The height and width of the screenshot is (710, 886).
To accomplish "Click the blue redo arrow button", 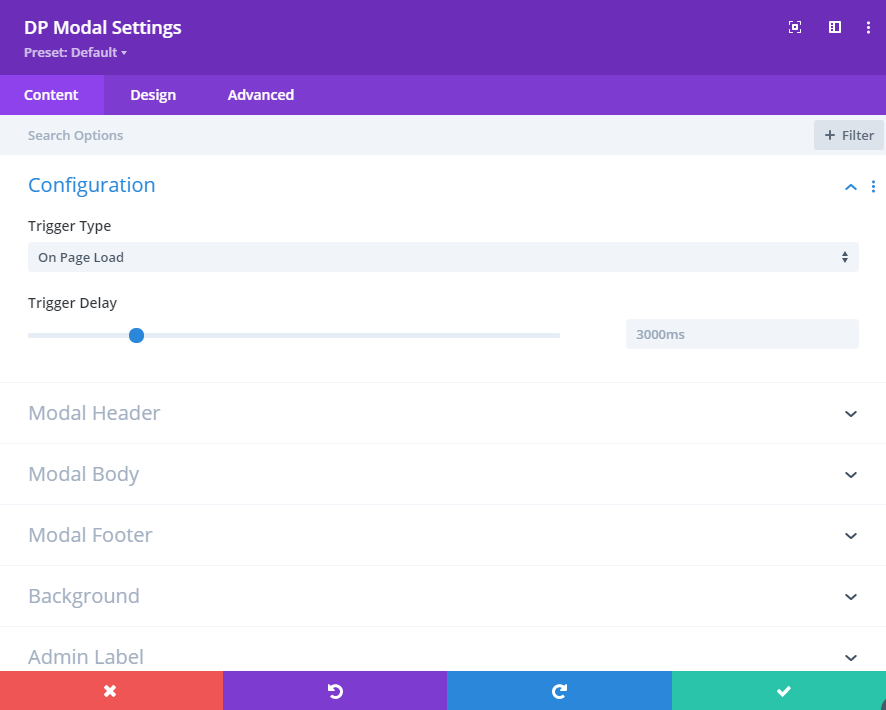I will tap(559, 691).
